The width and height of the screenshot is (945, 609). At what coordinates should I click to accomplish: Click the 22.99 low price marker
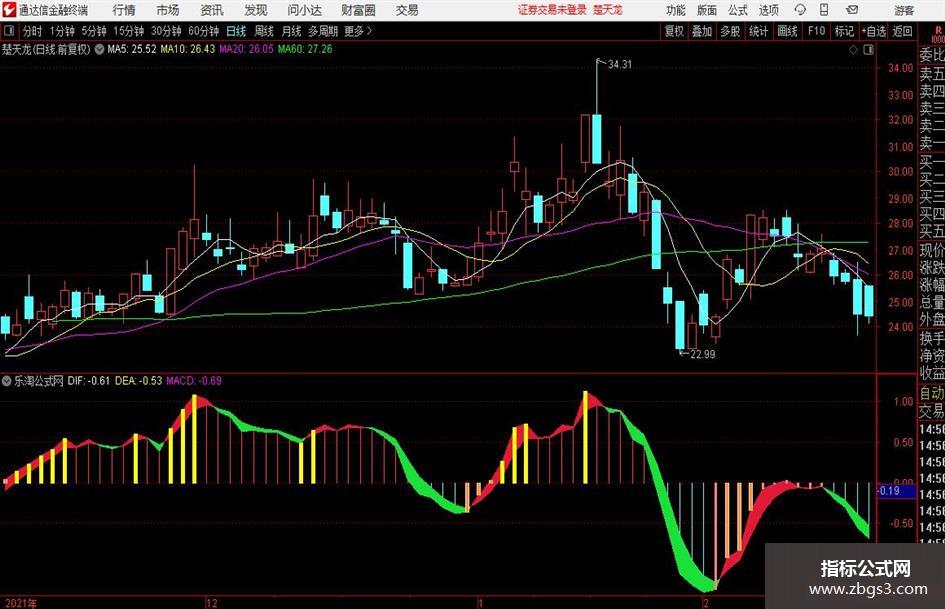pyautogui.click(x=703, y=355)
